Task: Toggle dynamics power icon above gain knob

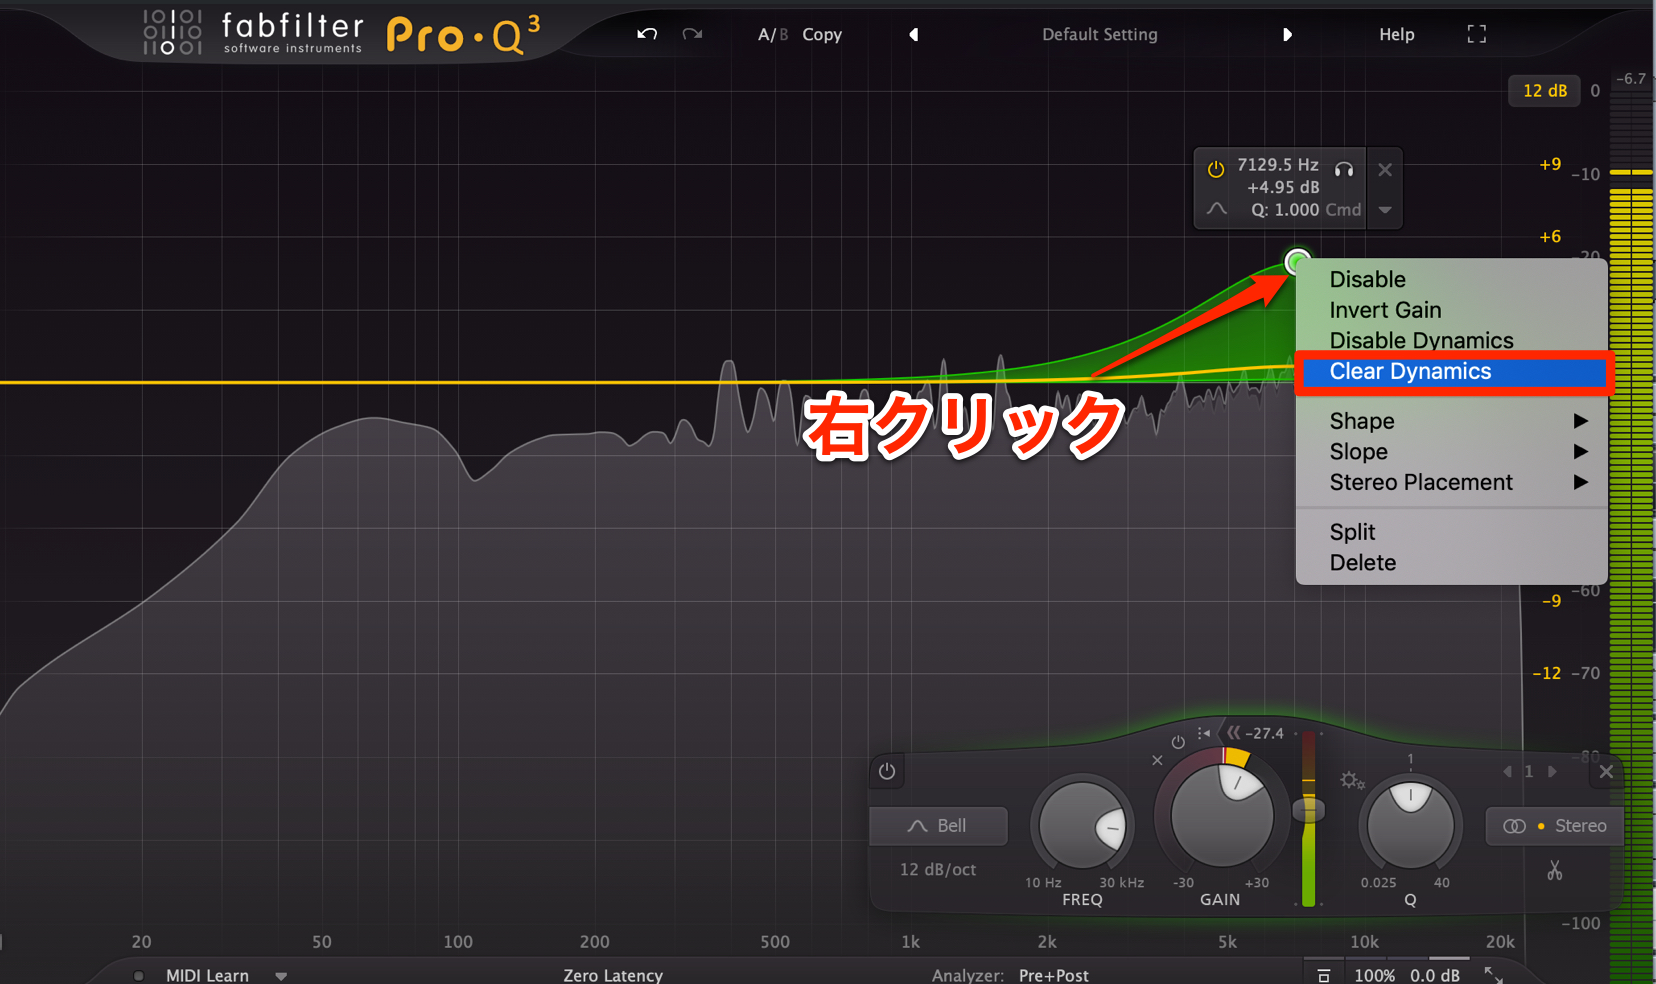Action: [x=1178, y=742]
